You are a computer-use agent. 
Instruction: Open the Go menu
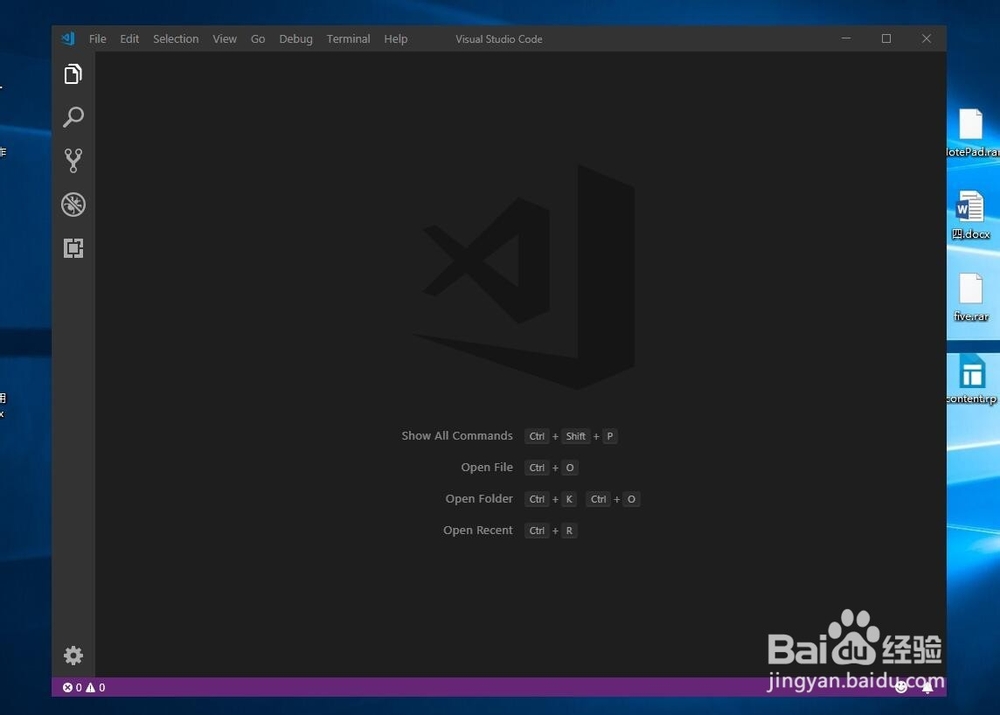pyautogui.click(x=258, y=39)
